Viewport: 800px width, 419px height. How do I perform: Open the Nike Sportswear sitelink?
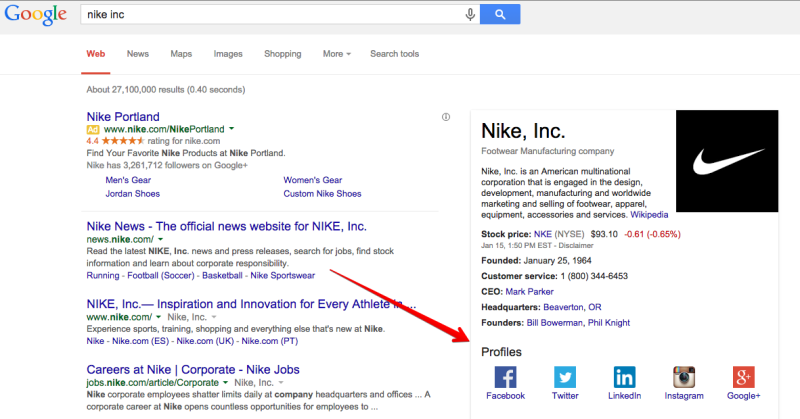[x=283, y=276]
